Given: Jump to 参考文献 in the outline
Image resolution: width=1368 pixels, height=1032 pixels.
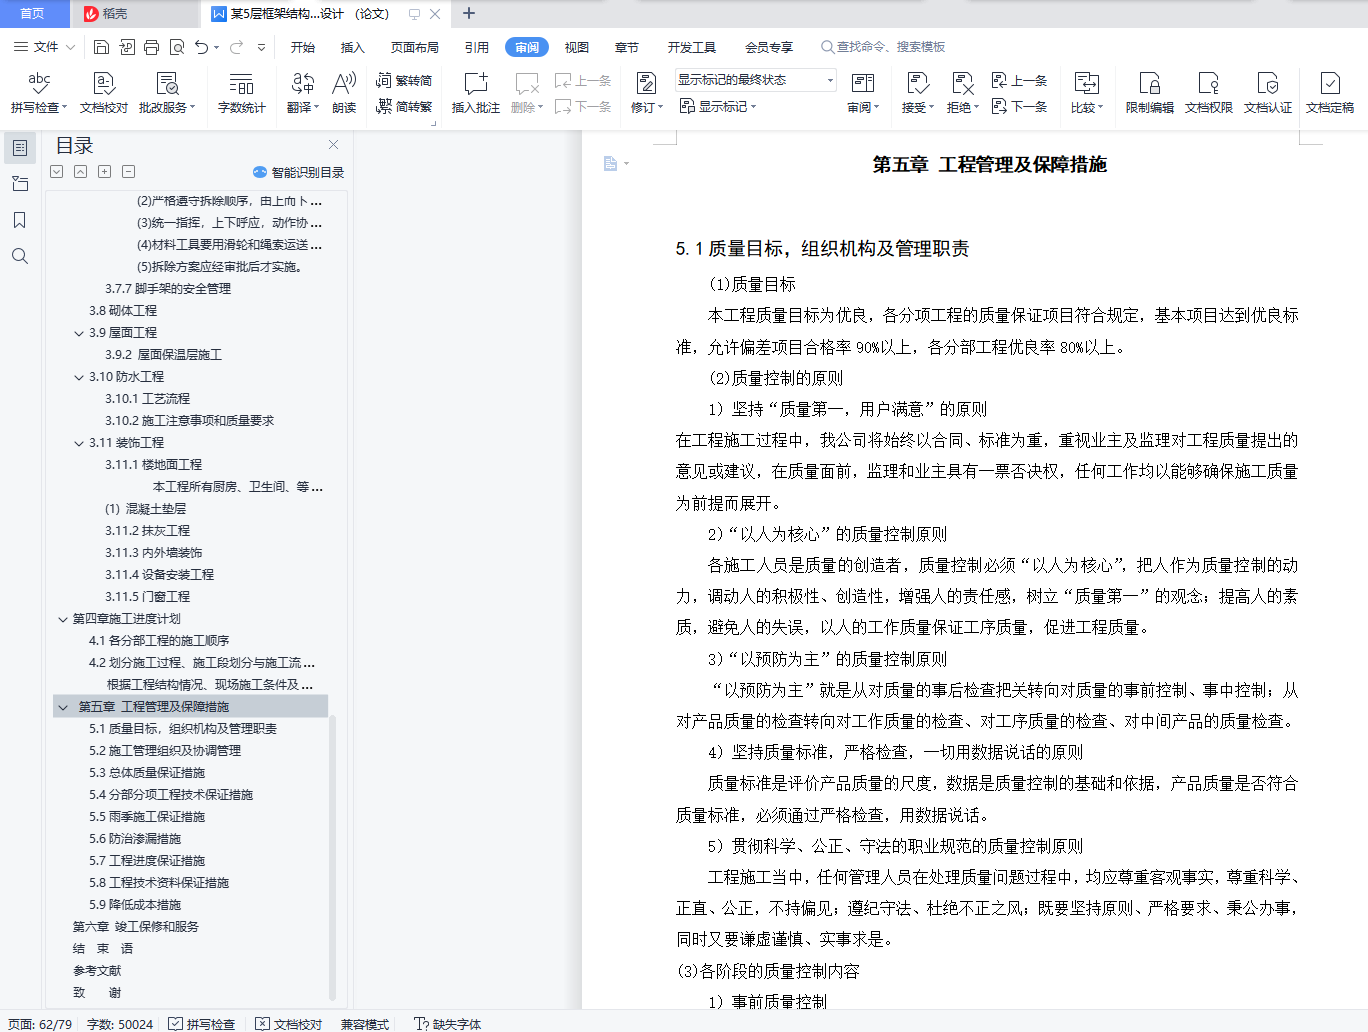Looking at the screenshot, I should [x=96, y=971].
